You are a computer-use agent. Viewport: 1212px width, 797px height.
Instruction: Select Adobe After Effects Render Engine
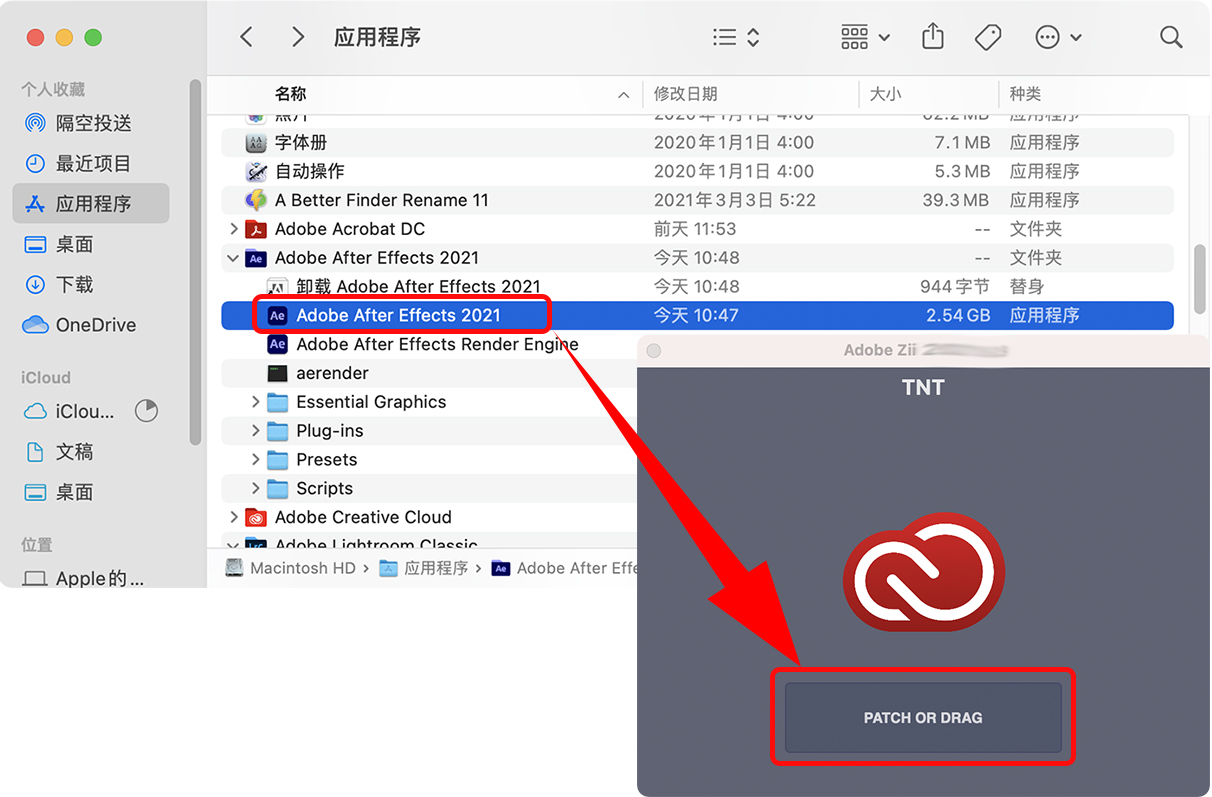[x=437, y=344]
